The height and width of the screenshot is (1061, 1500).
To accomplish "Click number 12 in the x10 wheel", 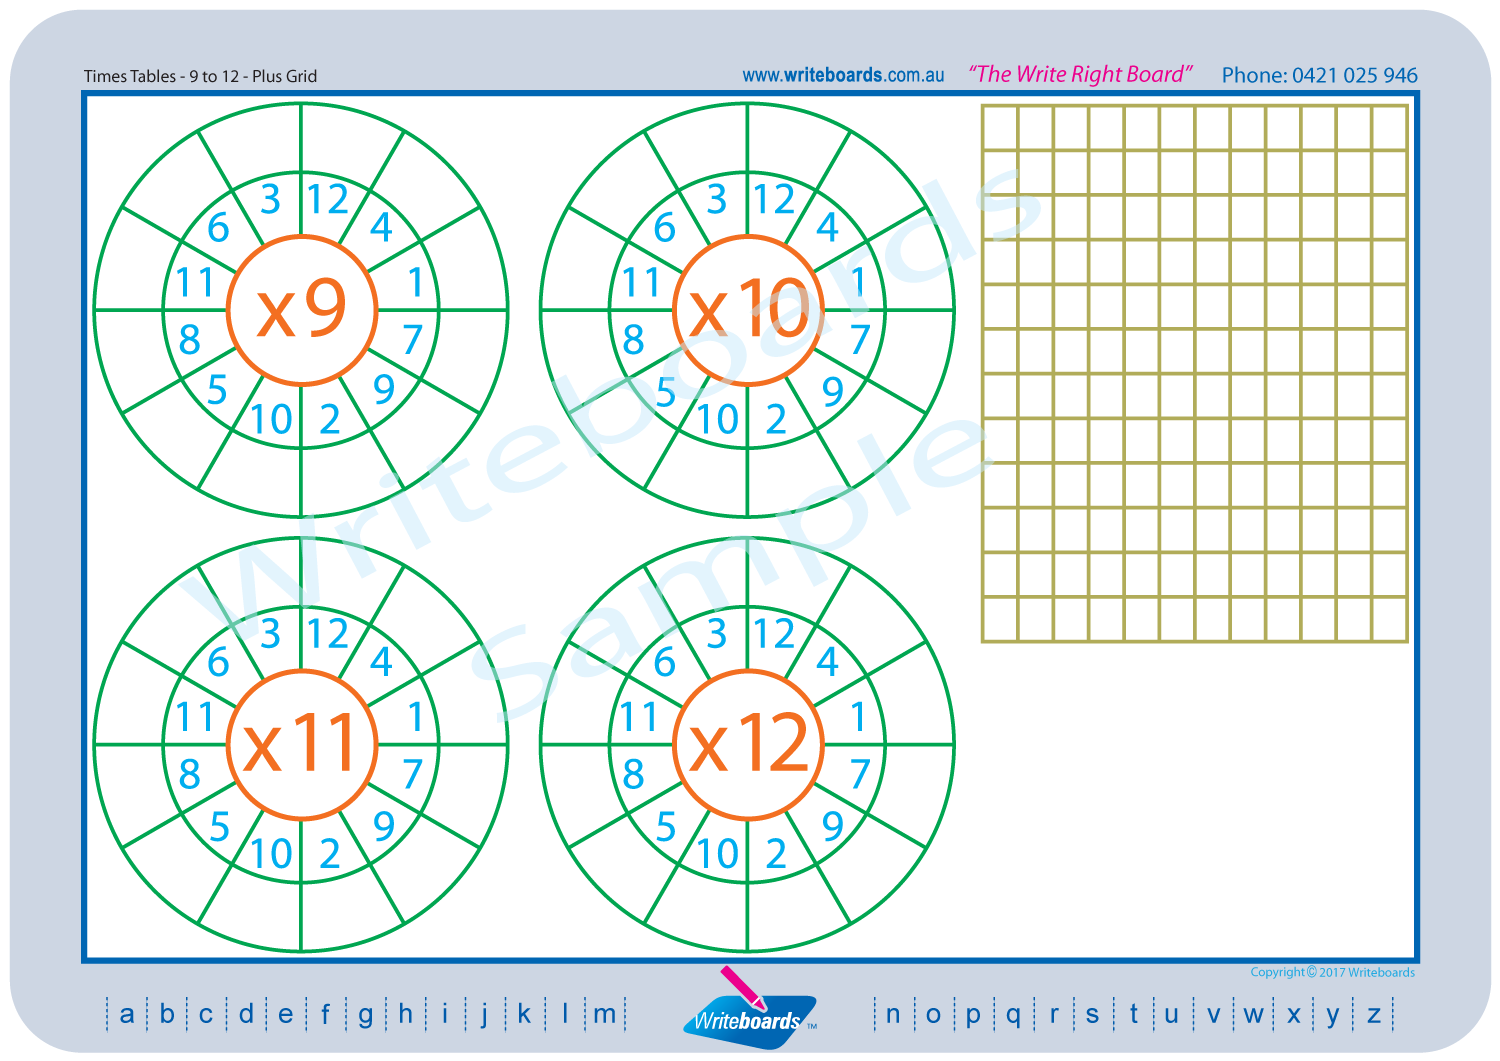I will 774,200.
